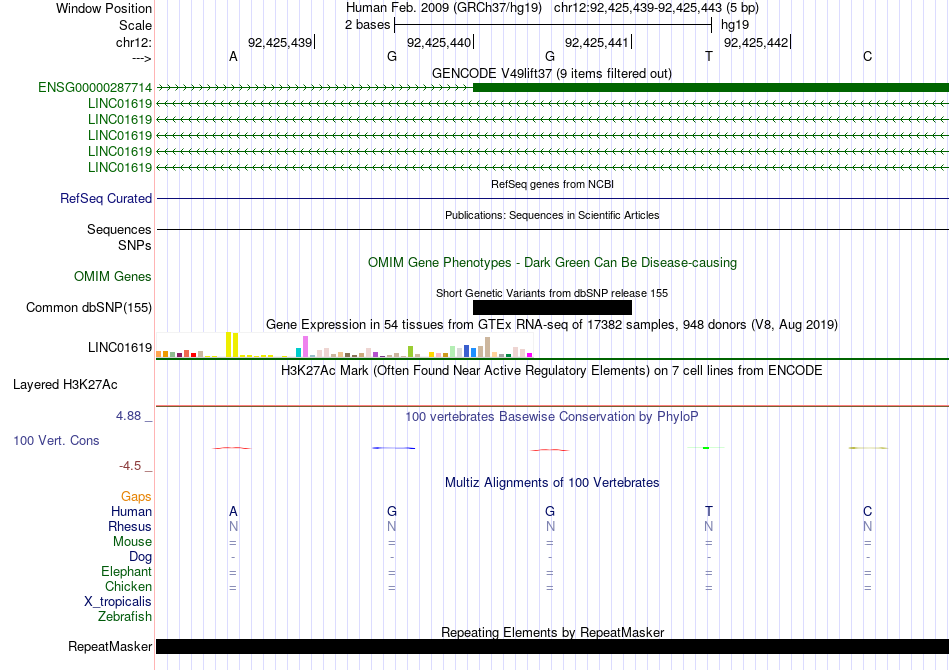Image resolution: width=950 pixels, height=670 pixels.
Task: Click the OMIM Genes track label
Action: [113, 277]
